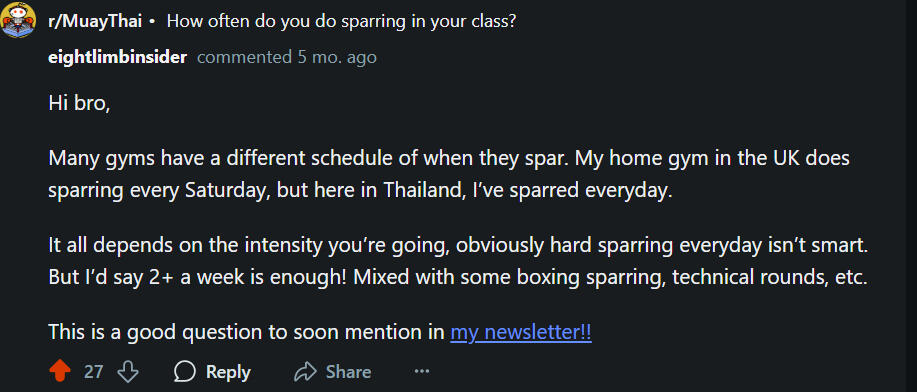Image resolution: width=917 pixels, height=392 pixels.
Task: Click the Reply text label
Action: [x=228, y=372]
